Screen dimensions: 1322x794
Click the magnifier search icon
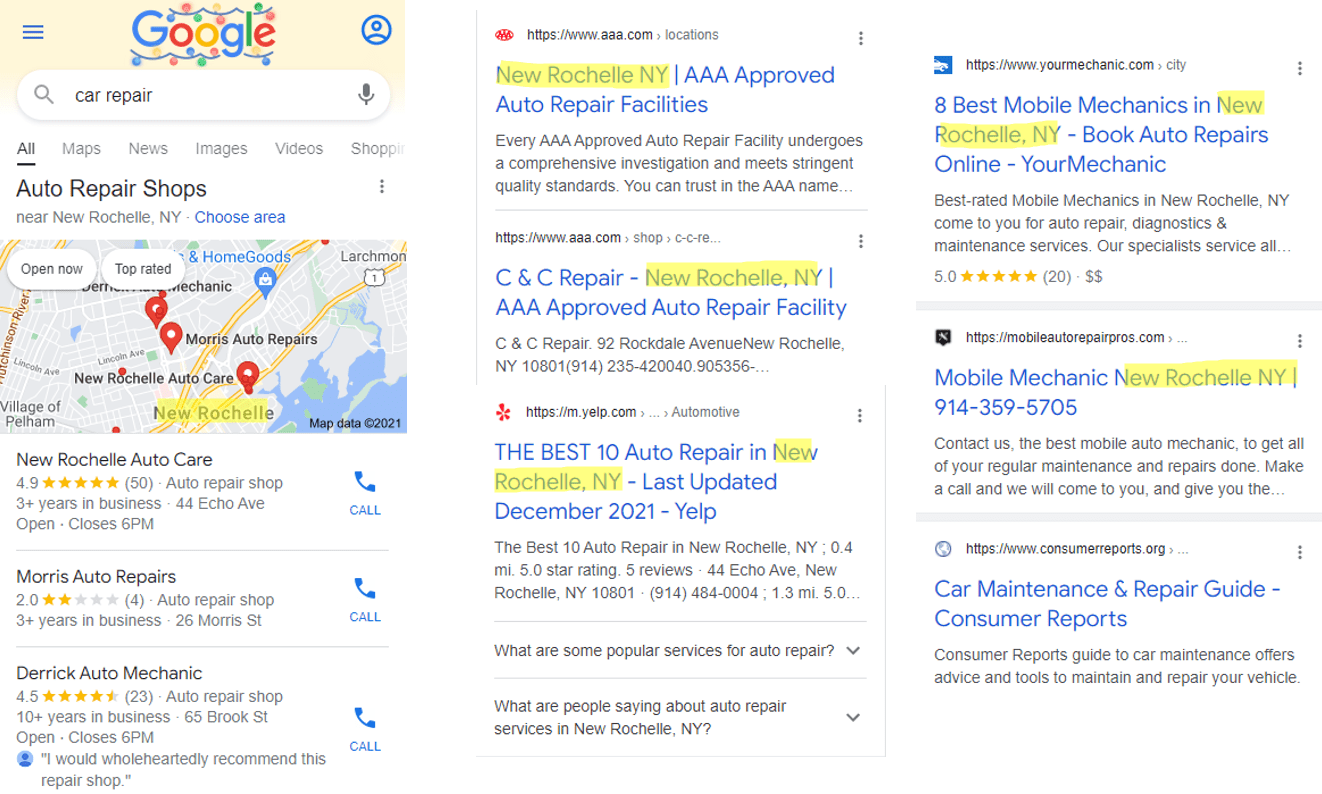44,95
